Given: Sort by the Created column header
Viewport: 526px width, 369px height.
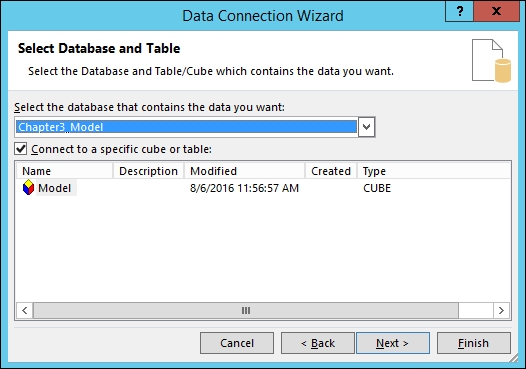Looking at the screenshot, I should [331, 171].
